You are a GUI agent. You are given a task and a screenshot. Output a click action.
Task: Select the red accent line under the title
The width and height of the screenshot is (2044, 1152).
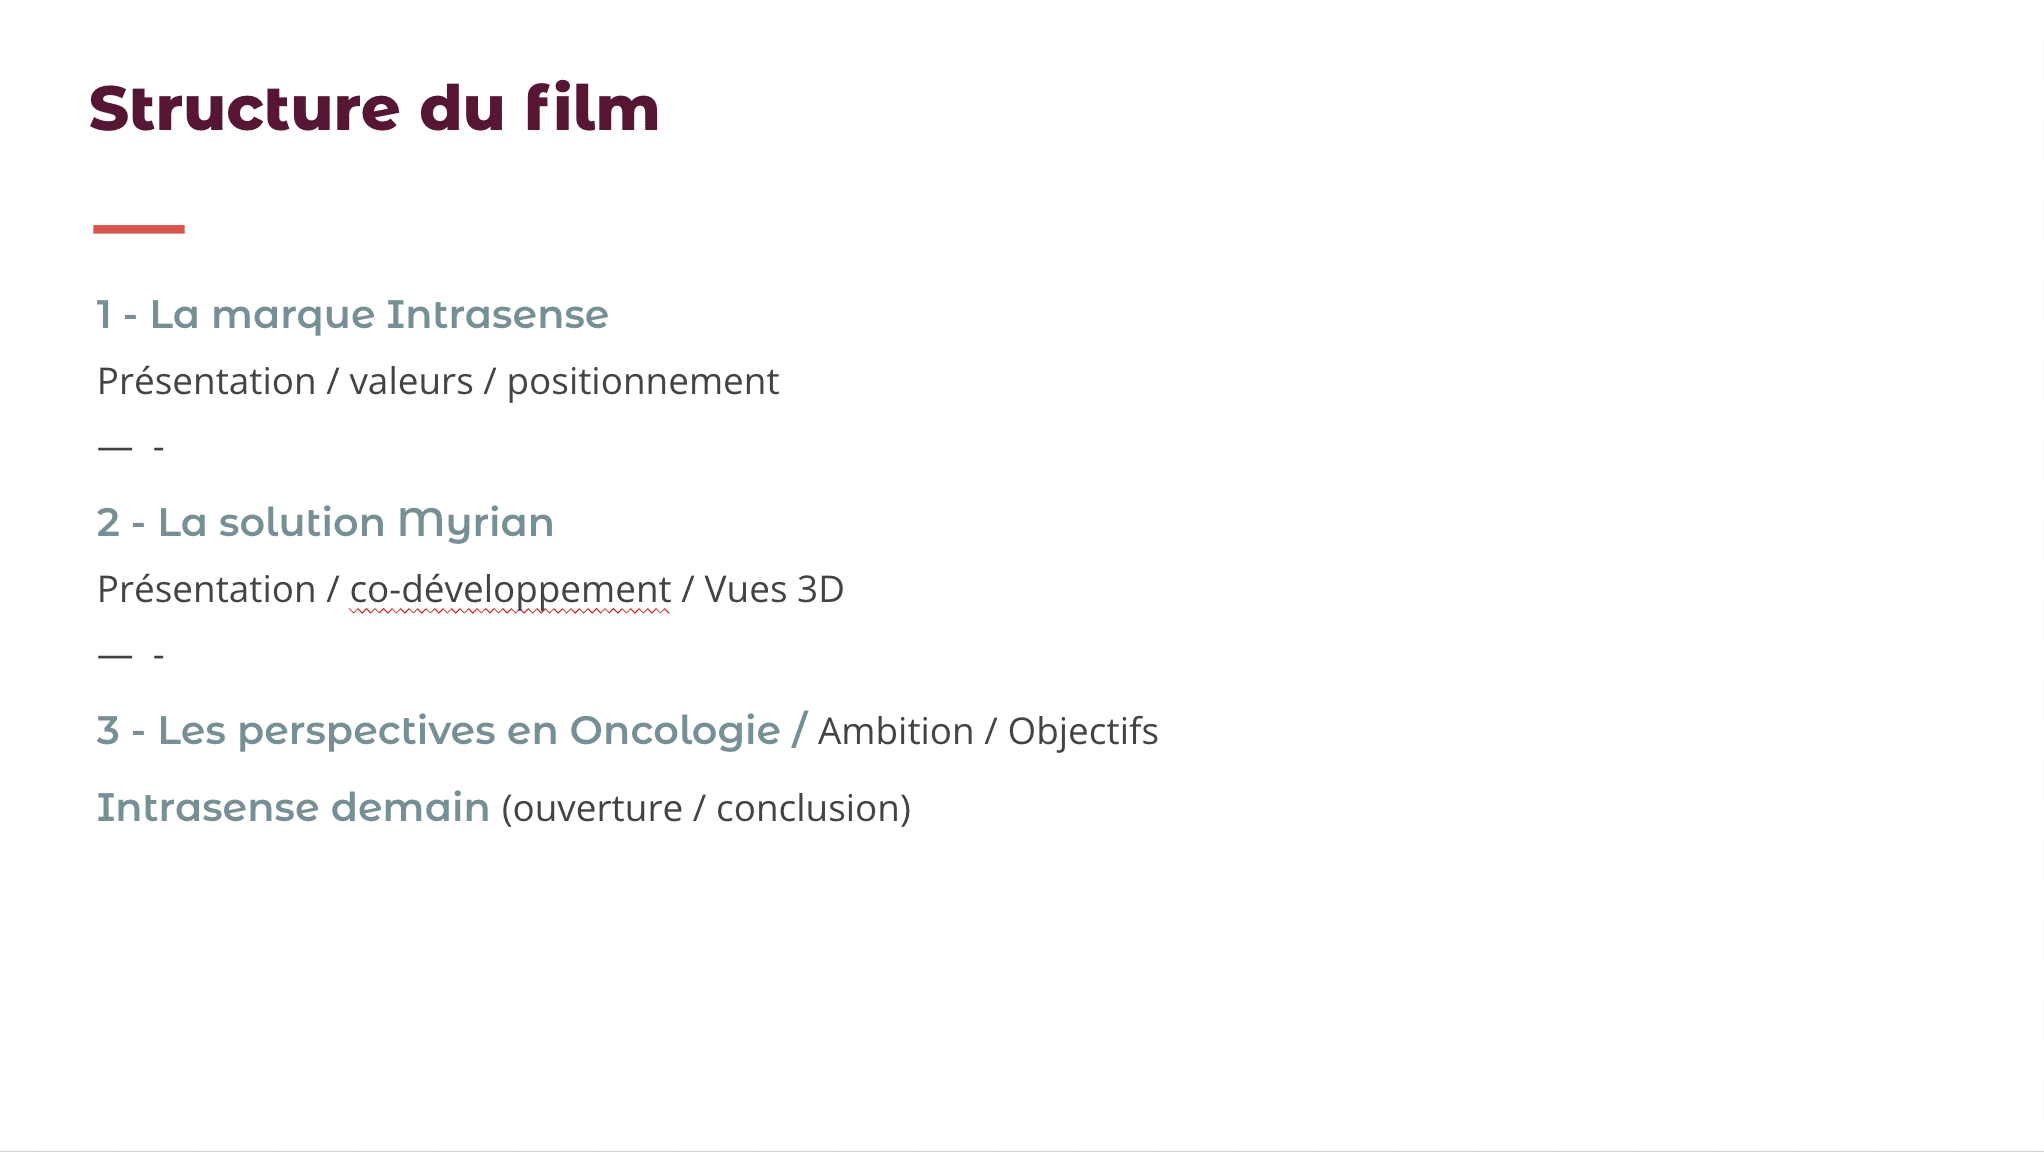[139, 229]
